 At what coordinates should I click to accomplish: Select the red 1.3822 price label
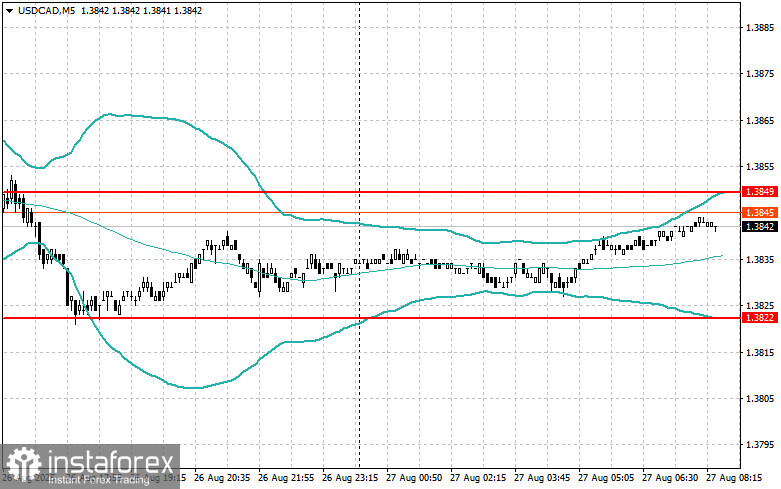760,318
